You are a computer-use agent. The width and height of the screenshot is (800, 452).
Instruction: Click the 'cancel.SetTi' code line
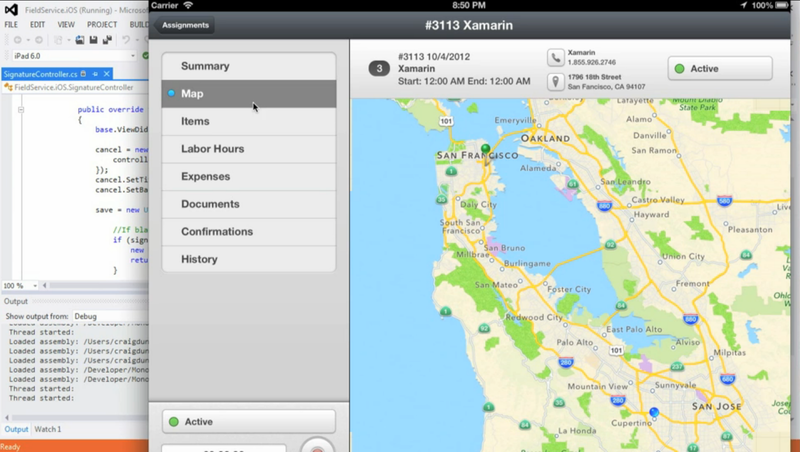(121, 180)
